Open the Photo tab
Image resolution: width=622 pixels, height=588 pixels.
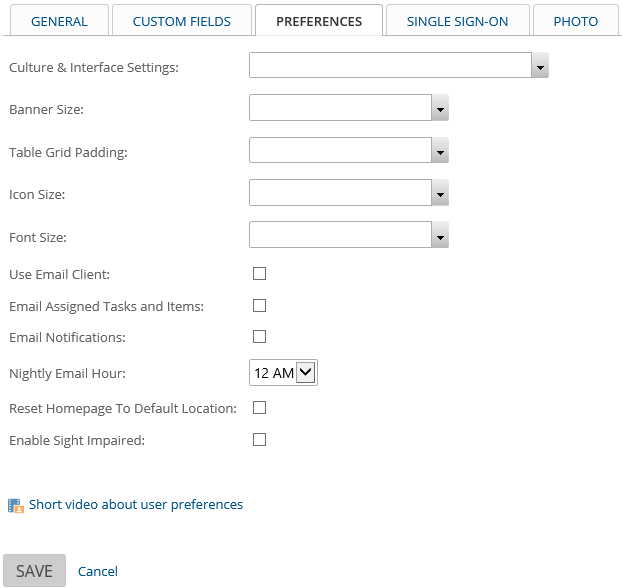tap(576, 21)
